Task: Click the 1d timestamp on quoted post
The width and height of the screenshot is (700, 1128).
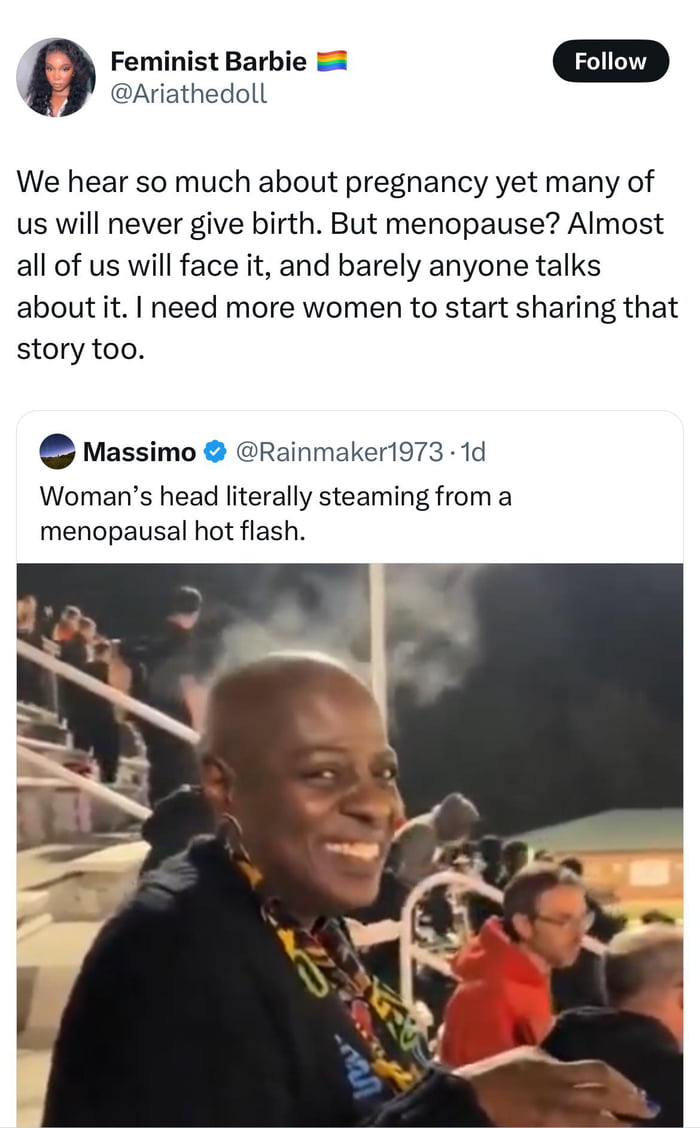Action: pos(470,452)
